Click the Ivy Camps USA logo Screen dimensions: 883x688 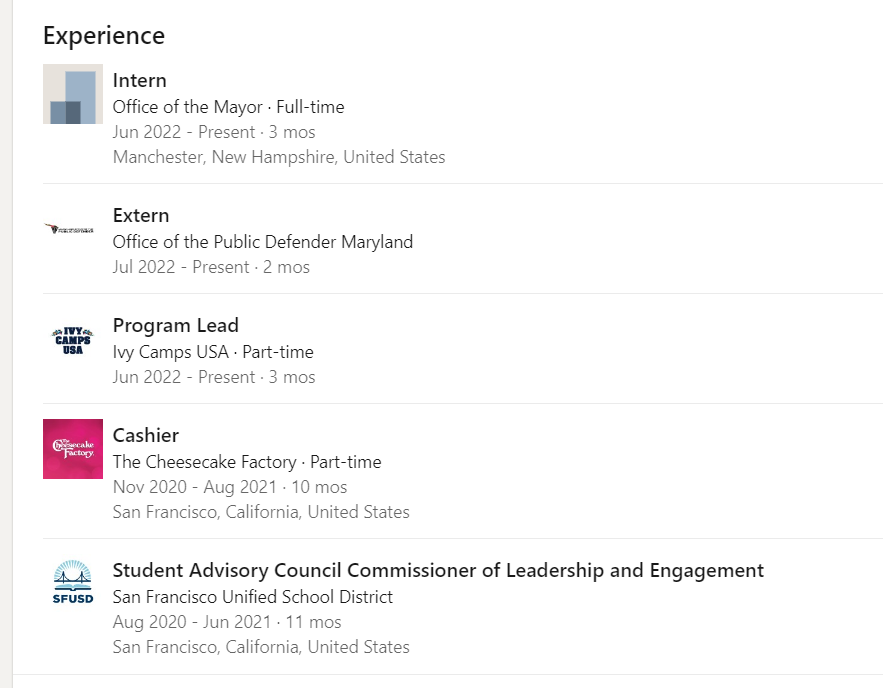[73, 340]
